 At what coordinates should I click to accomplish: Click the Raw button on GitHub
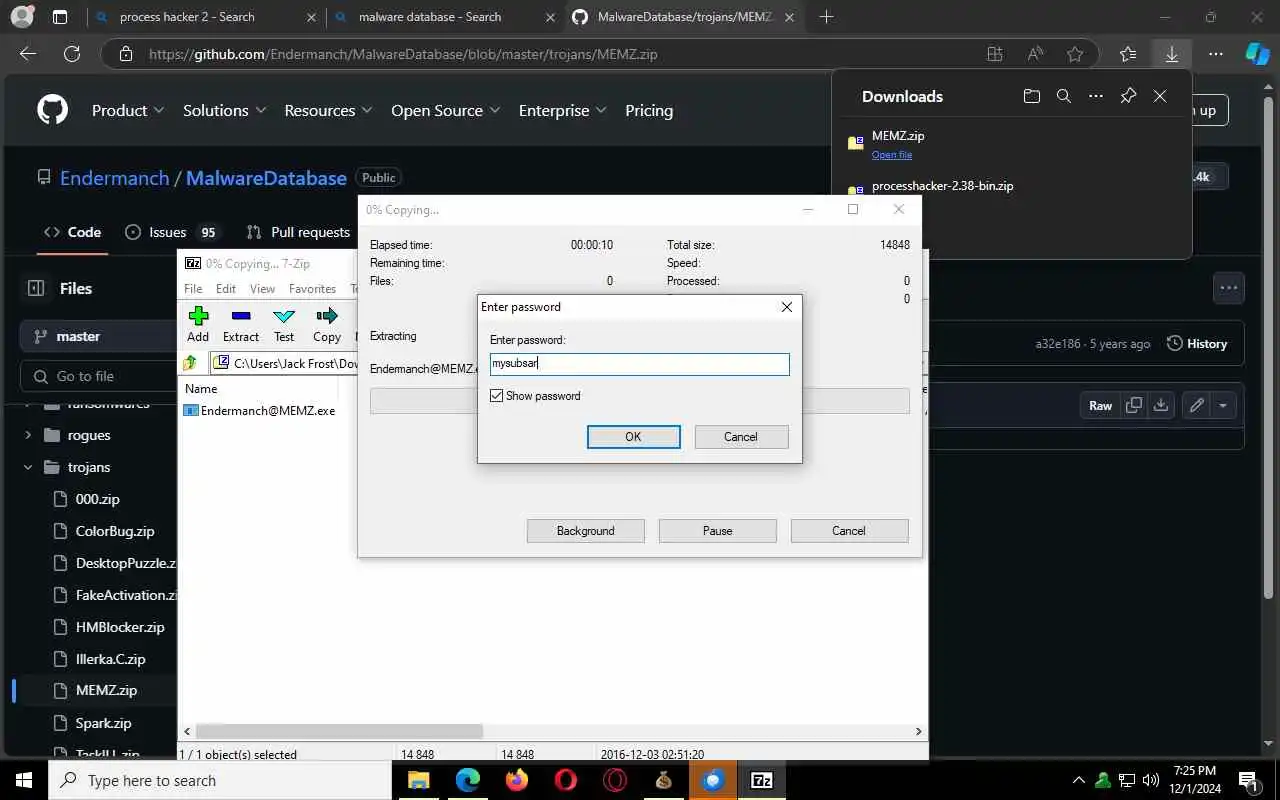coord(1100,405)
